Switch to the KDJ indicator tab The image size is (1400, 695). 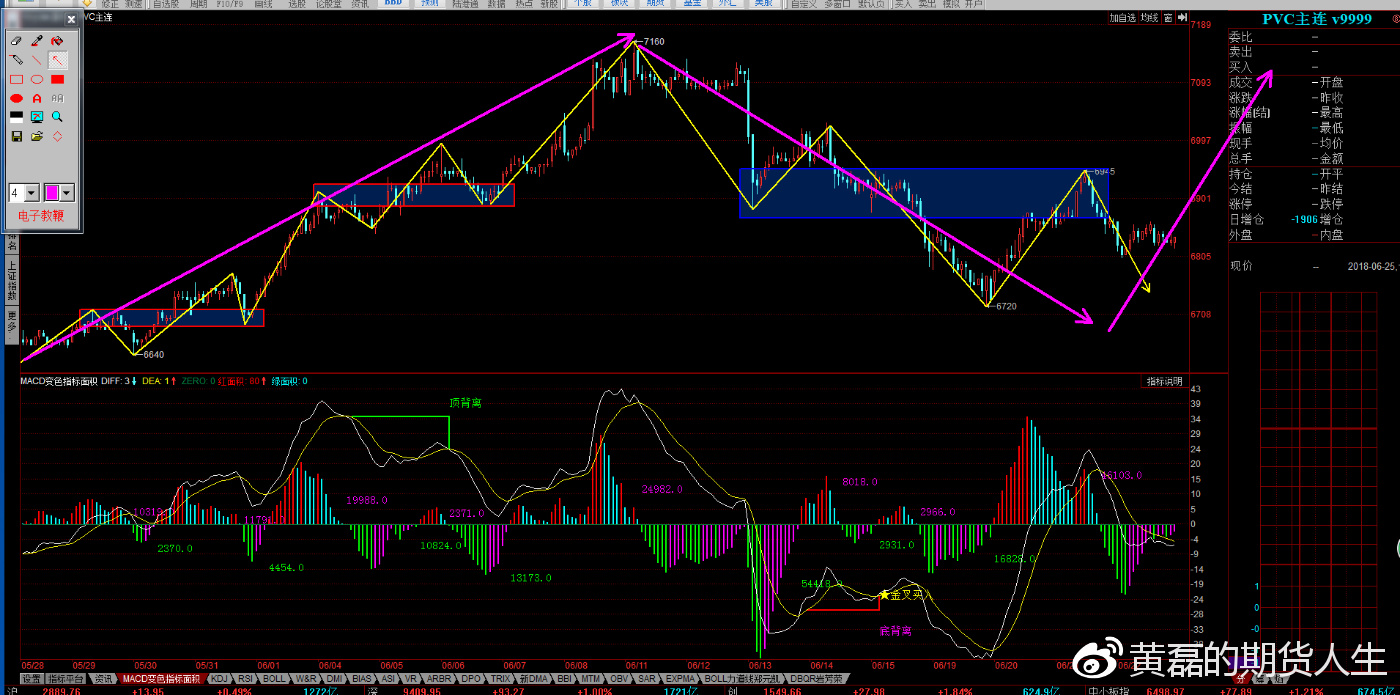[219, 679]
